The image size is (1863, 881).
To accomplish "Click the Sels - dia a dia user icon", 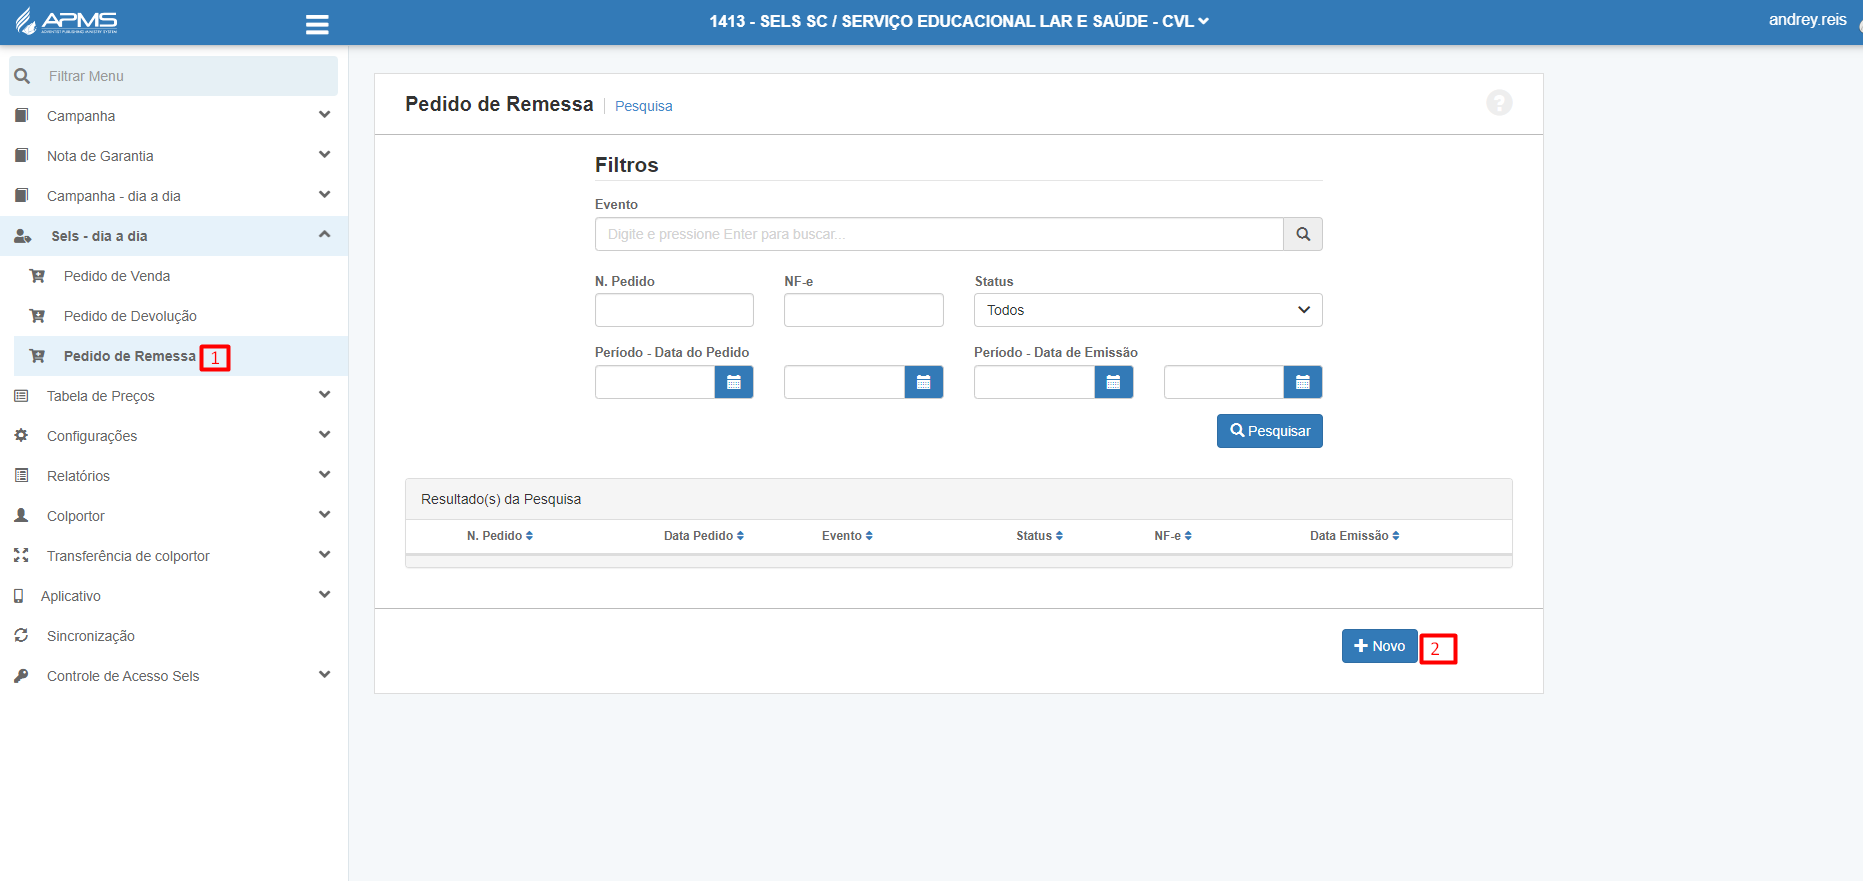I will tap(23, 236).
